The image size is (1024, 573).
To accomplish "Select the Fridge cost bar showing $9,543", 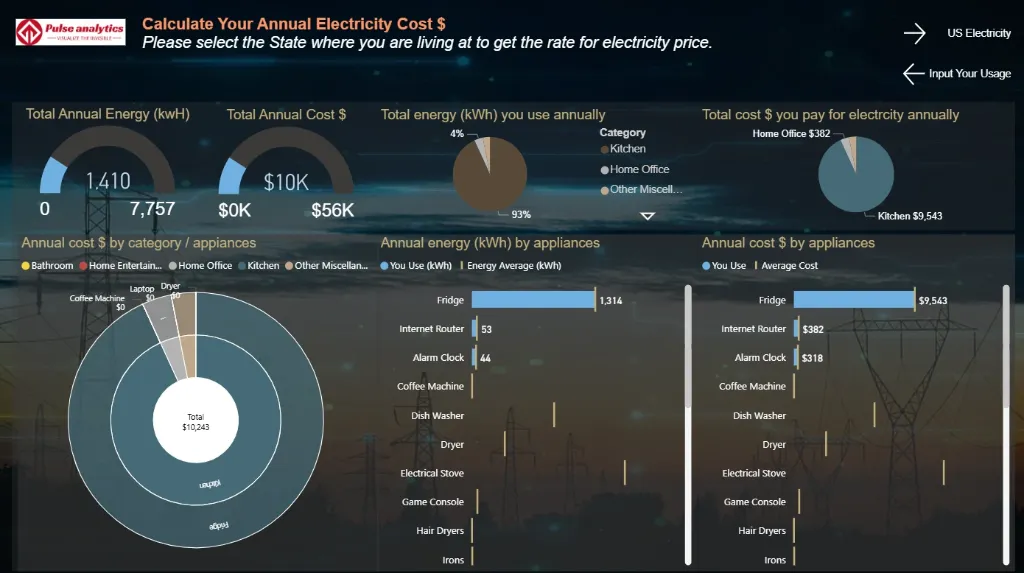I will coord(854,300).
